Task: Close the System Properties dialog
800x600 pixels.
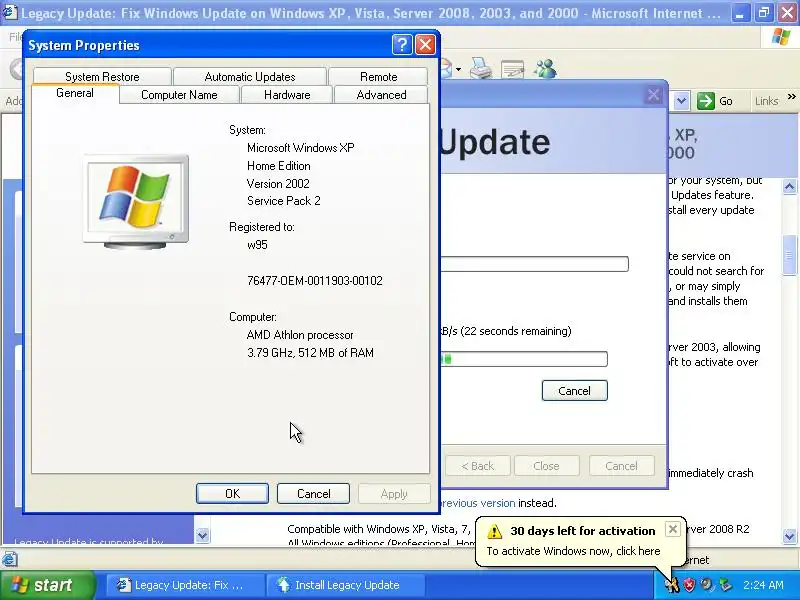Action: point(425,45)
